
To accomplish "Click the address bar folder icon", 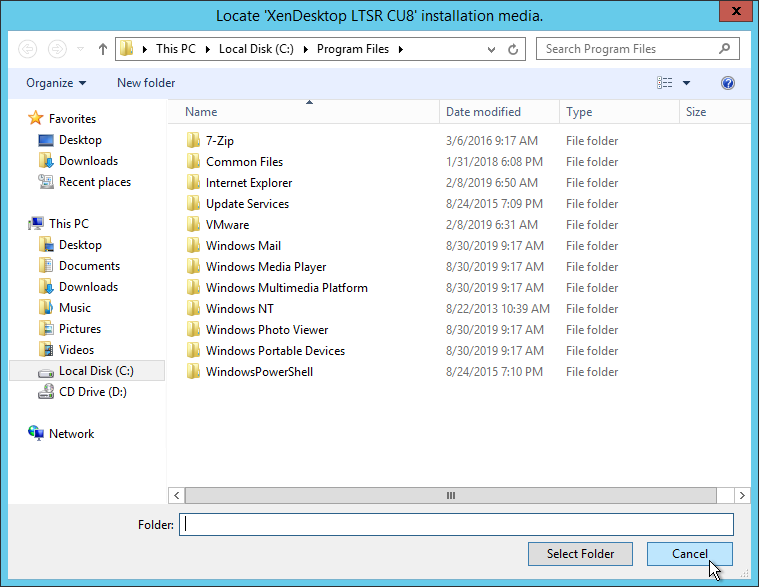I will click(x=126, y=48).
